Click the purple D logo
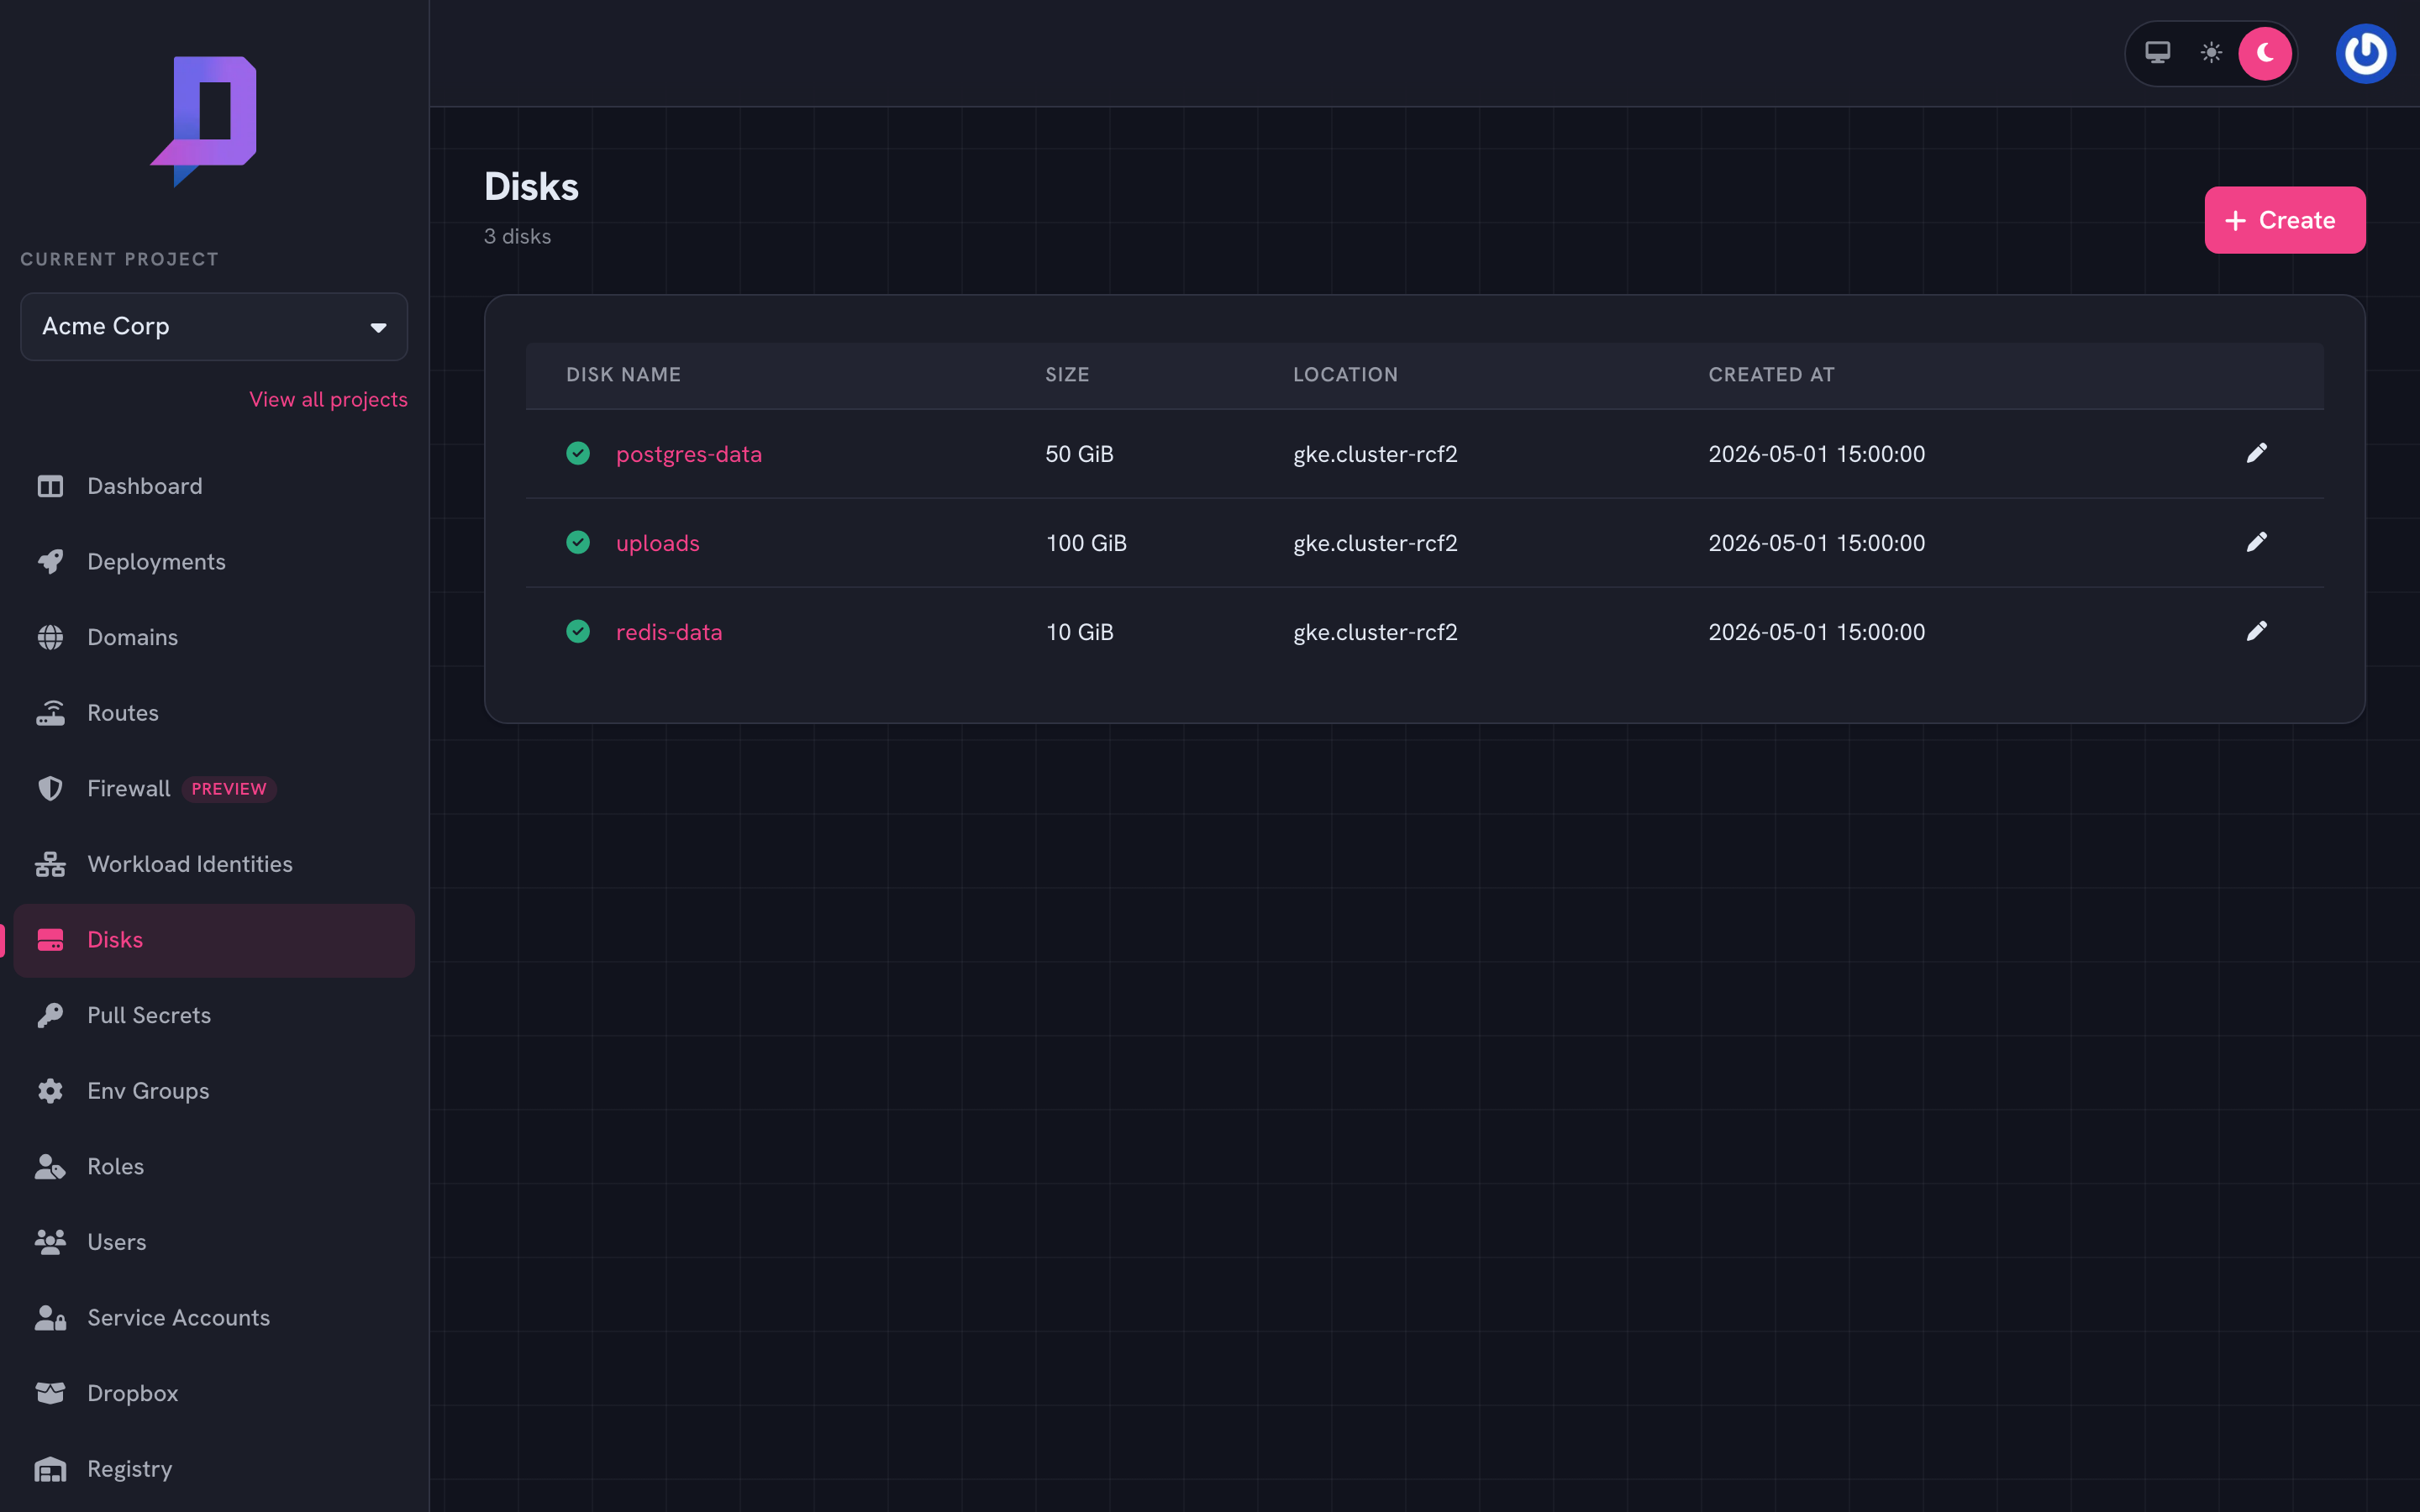Screen dimensions: 2420x1512 pos(204,121)
